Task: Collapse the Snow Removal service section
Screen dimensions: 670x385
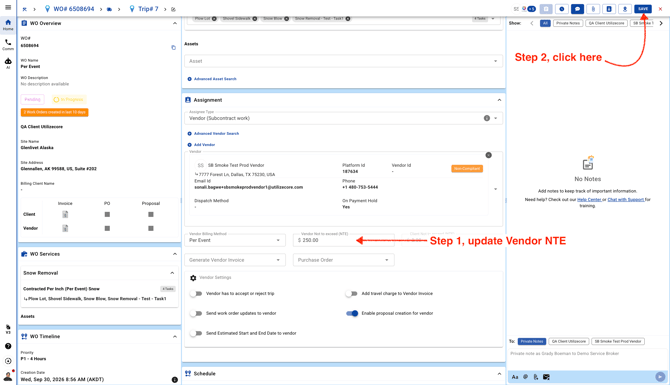Action: click(x=172, y=273)
